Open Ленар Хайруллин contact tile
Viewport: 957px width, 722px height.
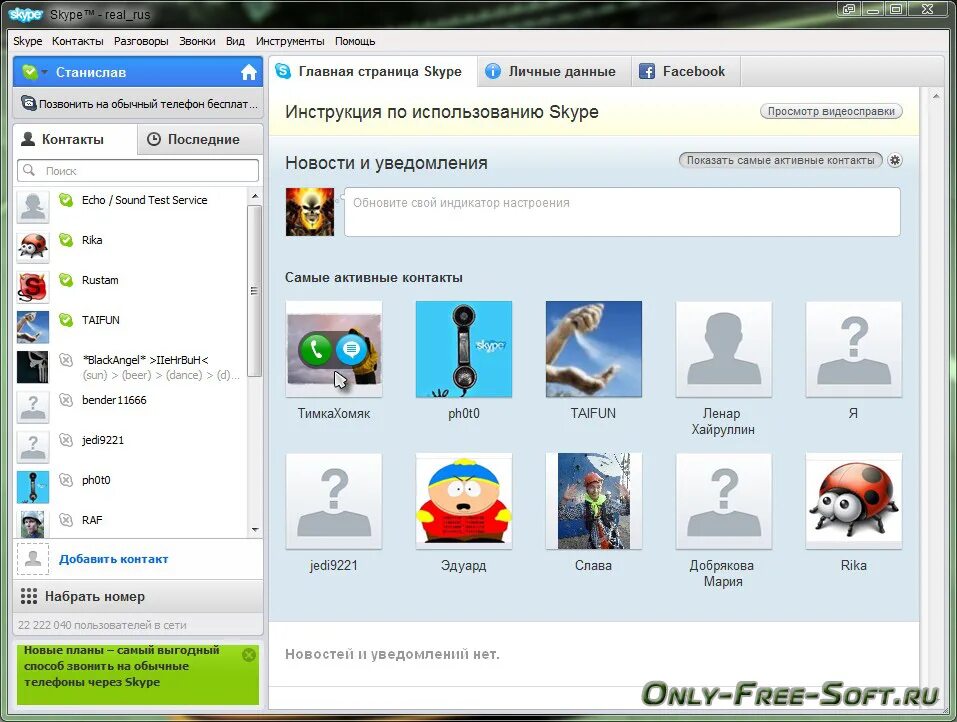pyautogui.click(x=724, y=349)
